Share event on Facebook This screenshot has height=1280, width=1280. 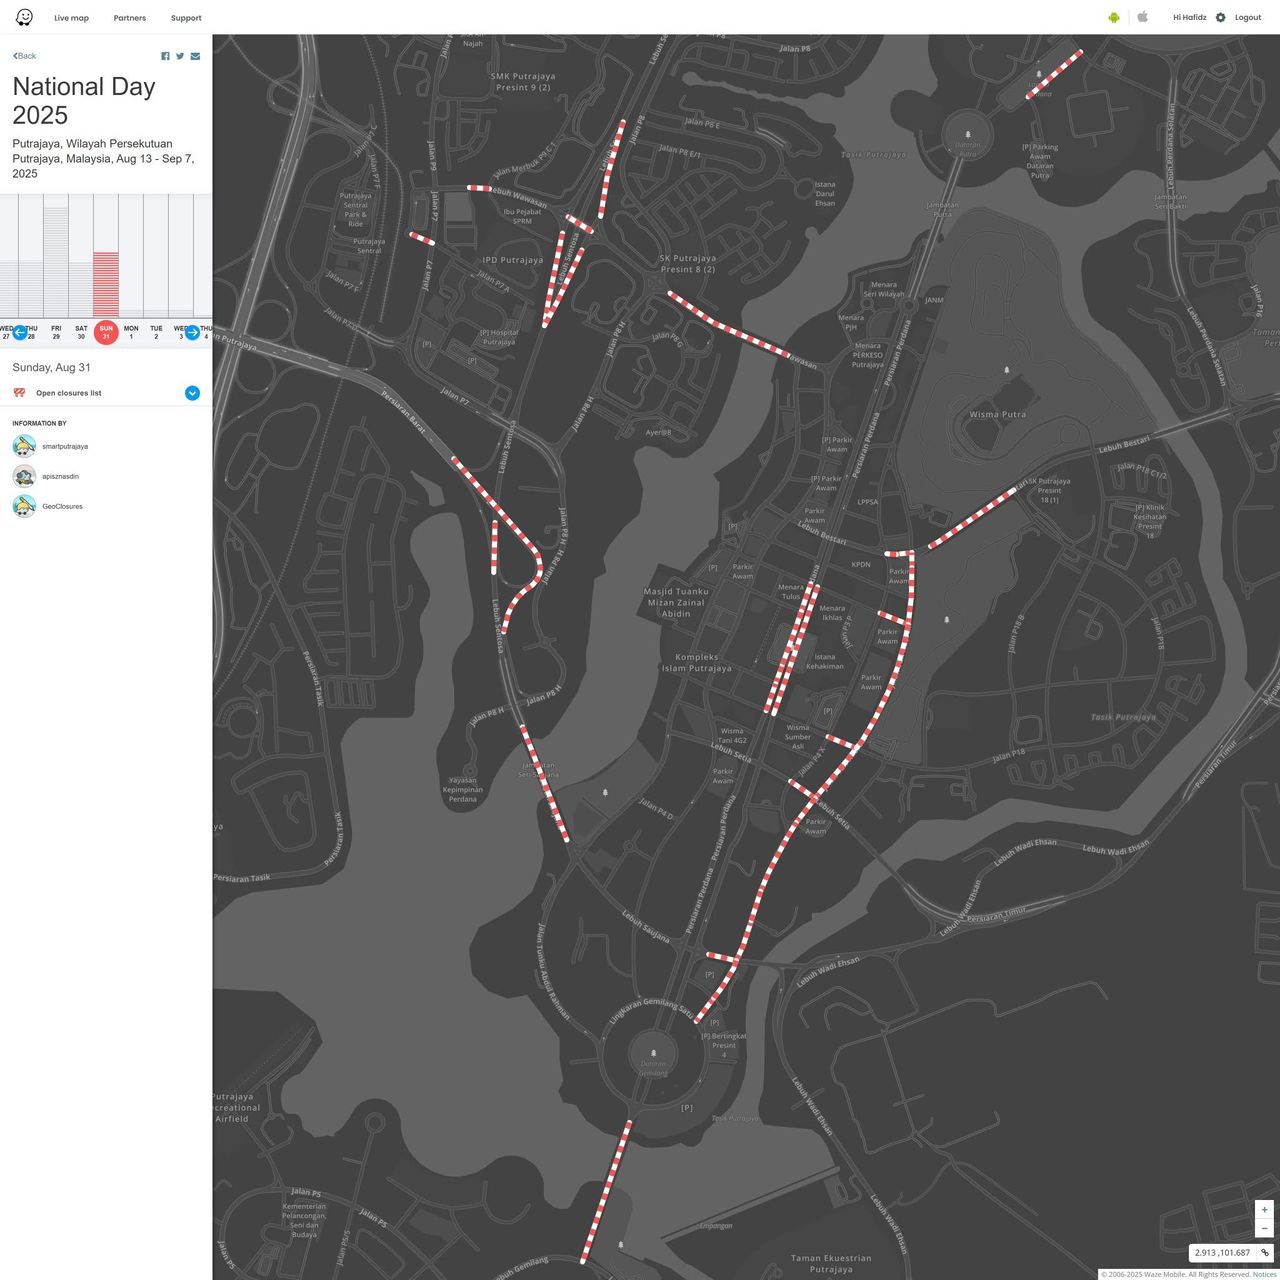pos(166,56)
